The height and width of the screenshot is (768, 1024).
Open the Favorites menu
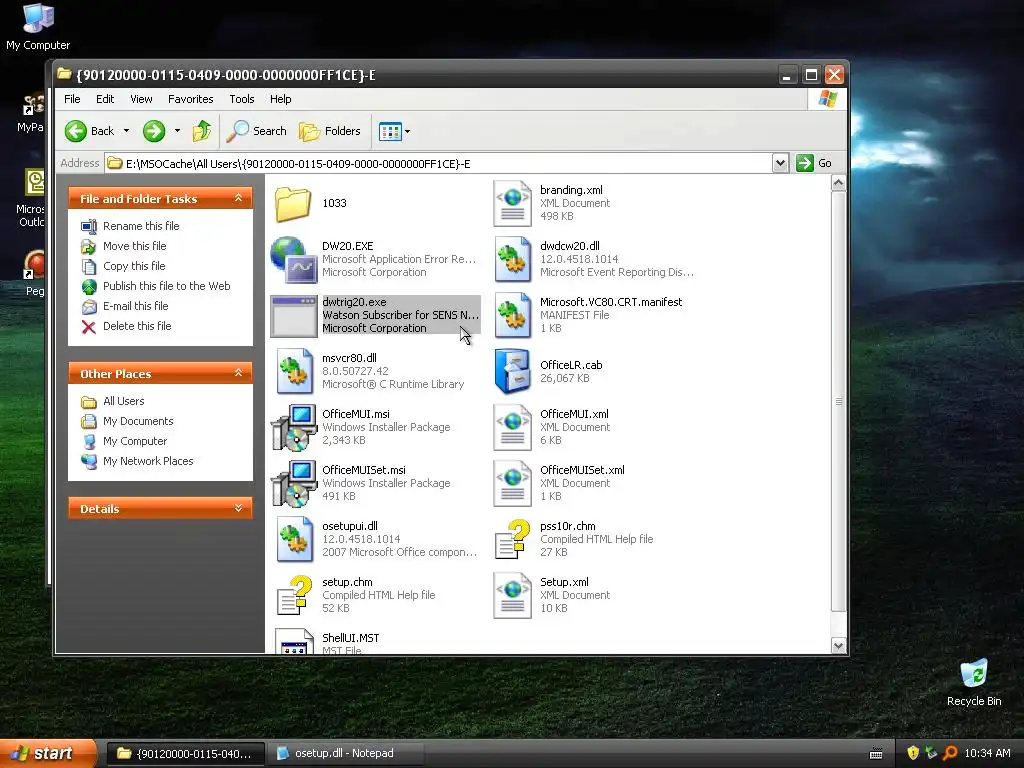(191, 99)
